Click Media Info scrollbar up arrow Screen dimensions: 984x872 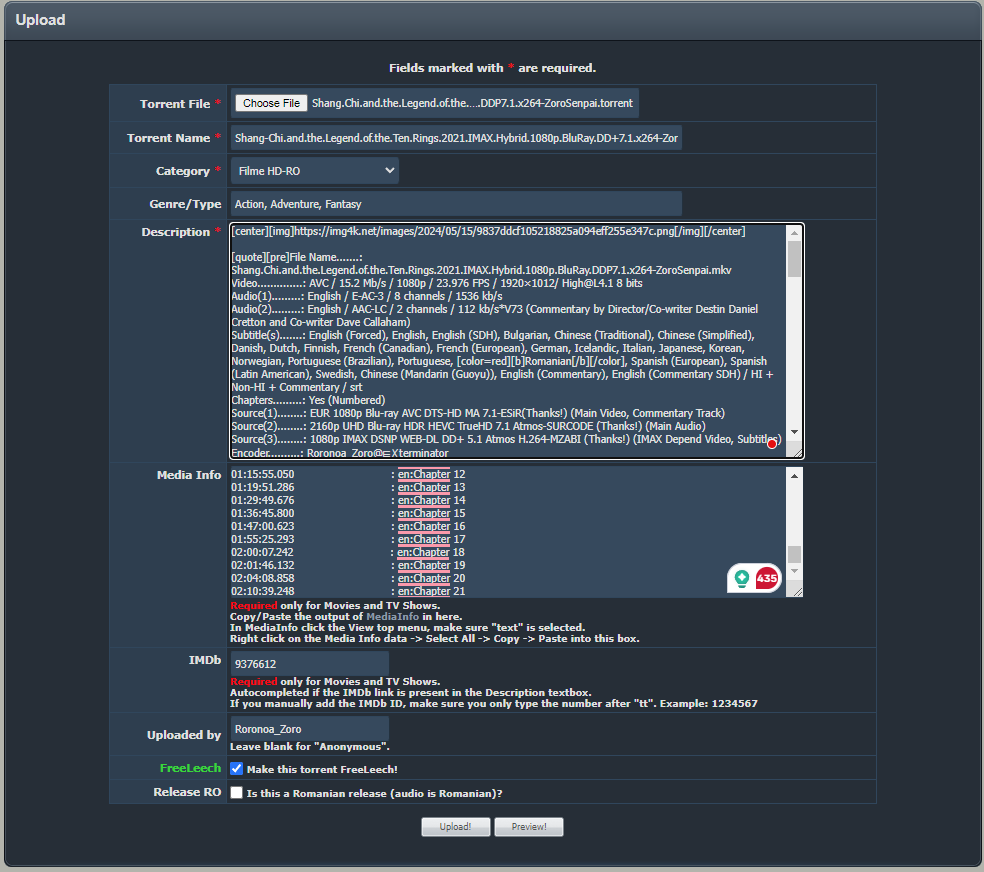(794, 474)
